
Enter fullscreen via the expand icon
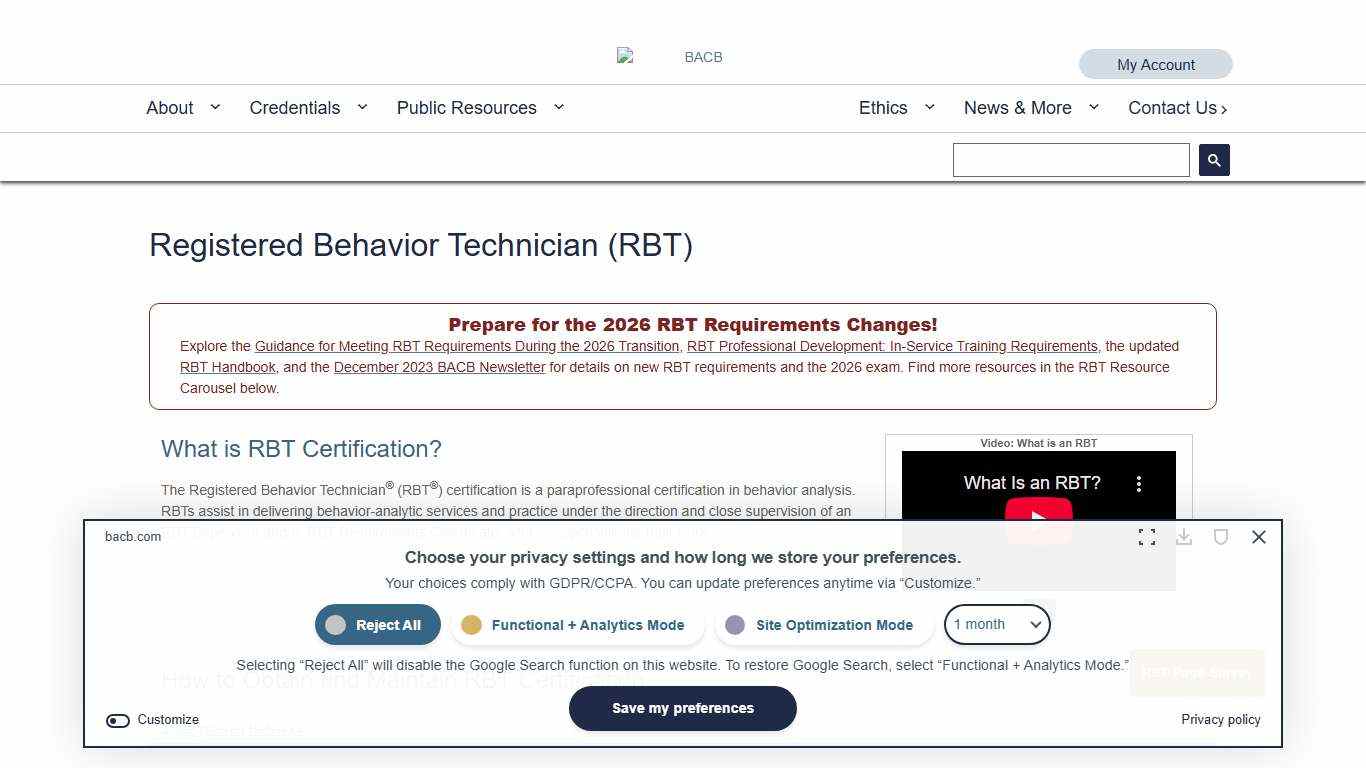[x=1147, y=537]
